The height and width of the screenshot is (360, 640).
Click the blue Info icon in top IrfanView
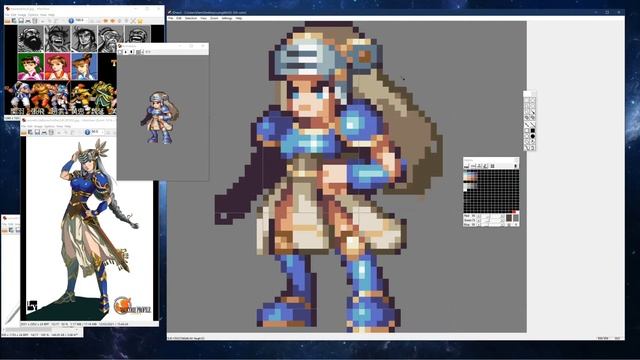71,20
